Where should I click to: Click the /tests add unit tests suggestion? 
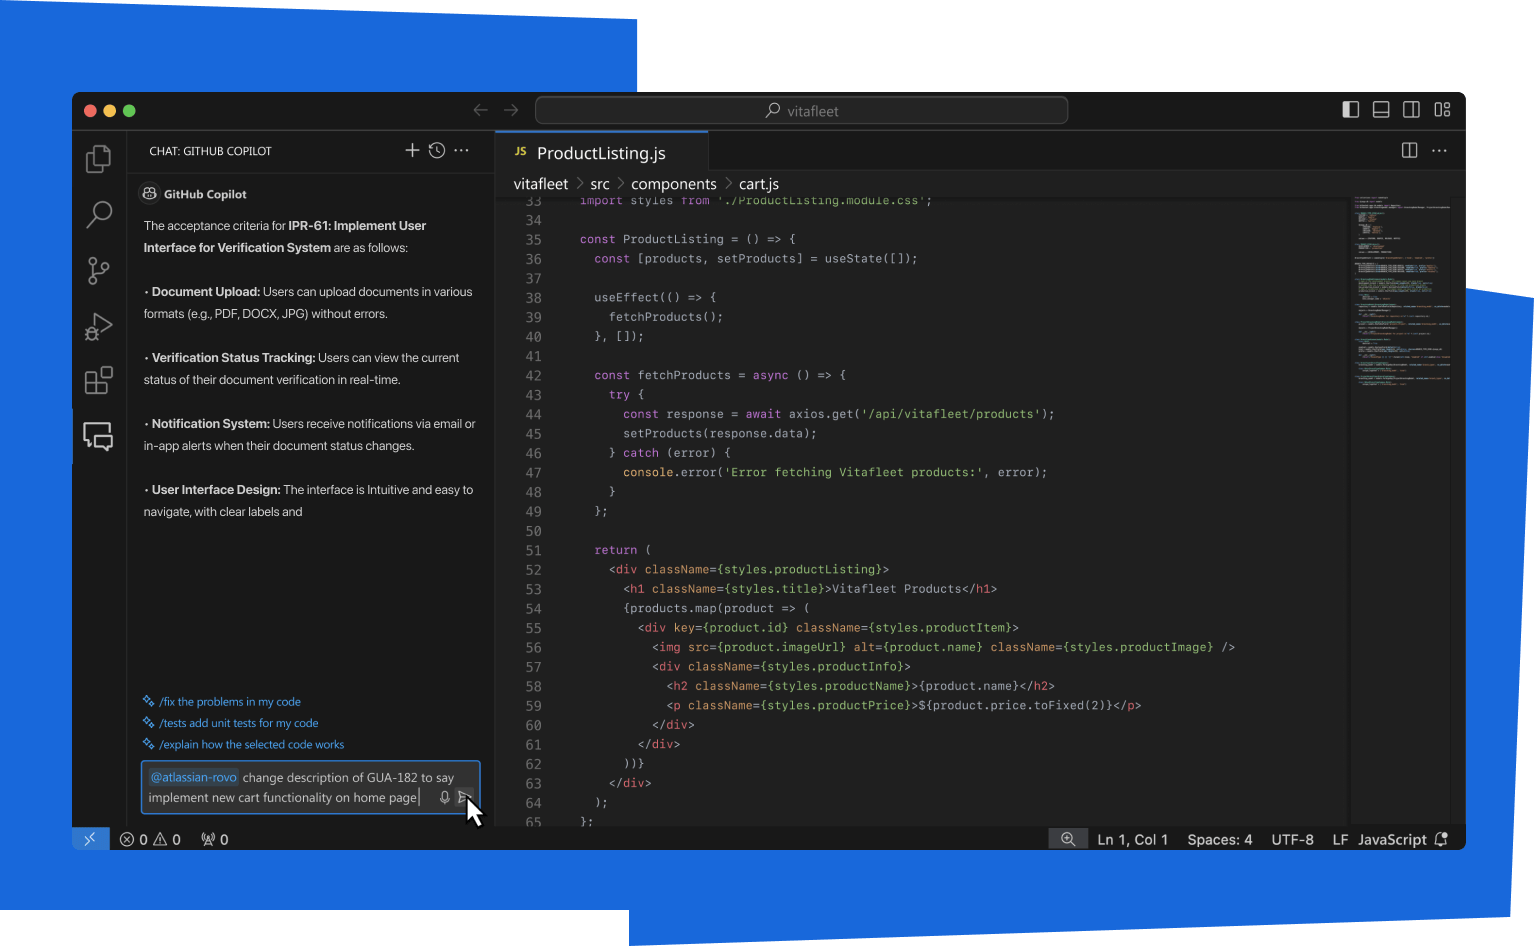tap(238, 723)
